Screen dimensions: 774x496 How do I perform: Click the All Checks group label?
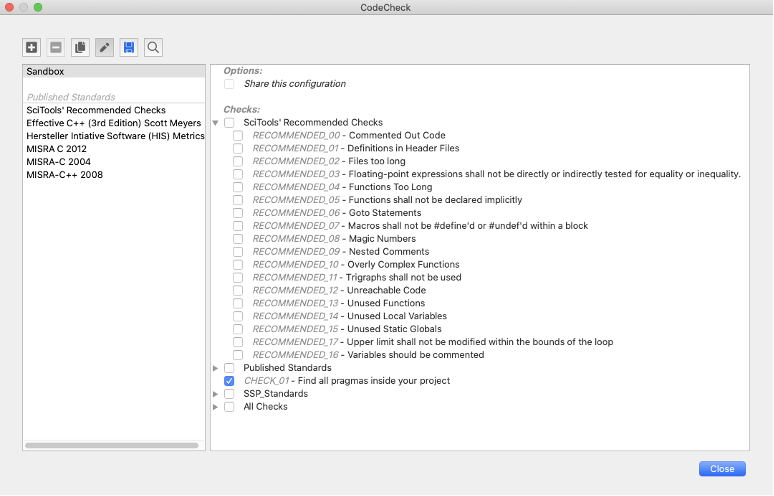[x=266, y=407]
